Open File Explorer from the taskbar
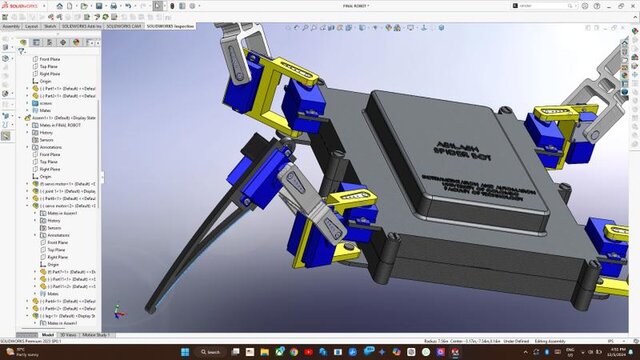The image size is (640, 360). click(x=264, y=352)
